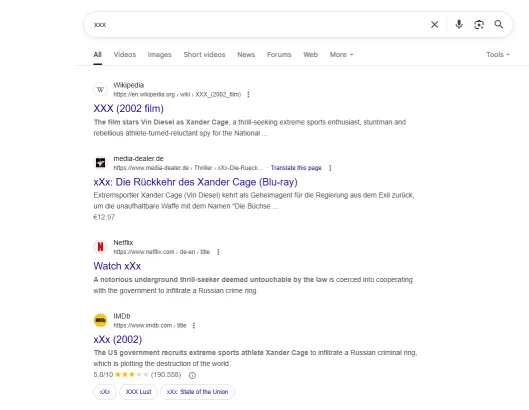Select the xXx chip under IMDb
This screenshot has width=529, height=410.
click(105, 392)
